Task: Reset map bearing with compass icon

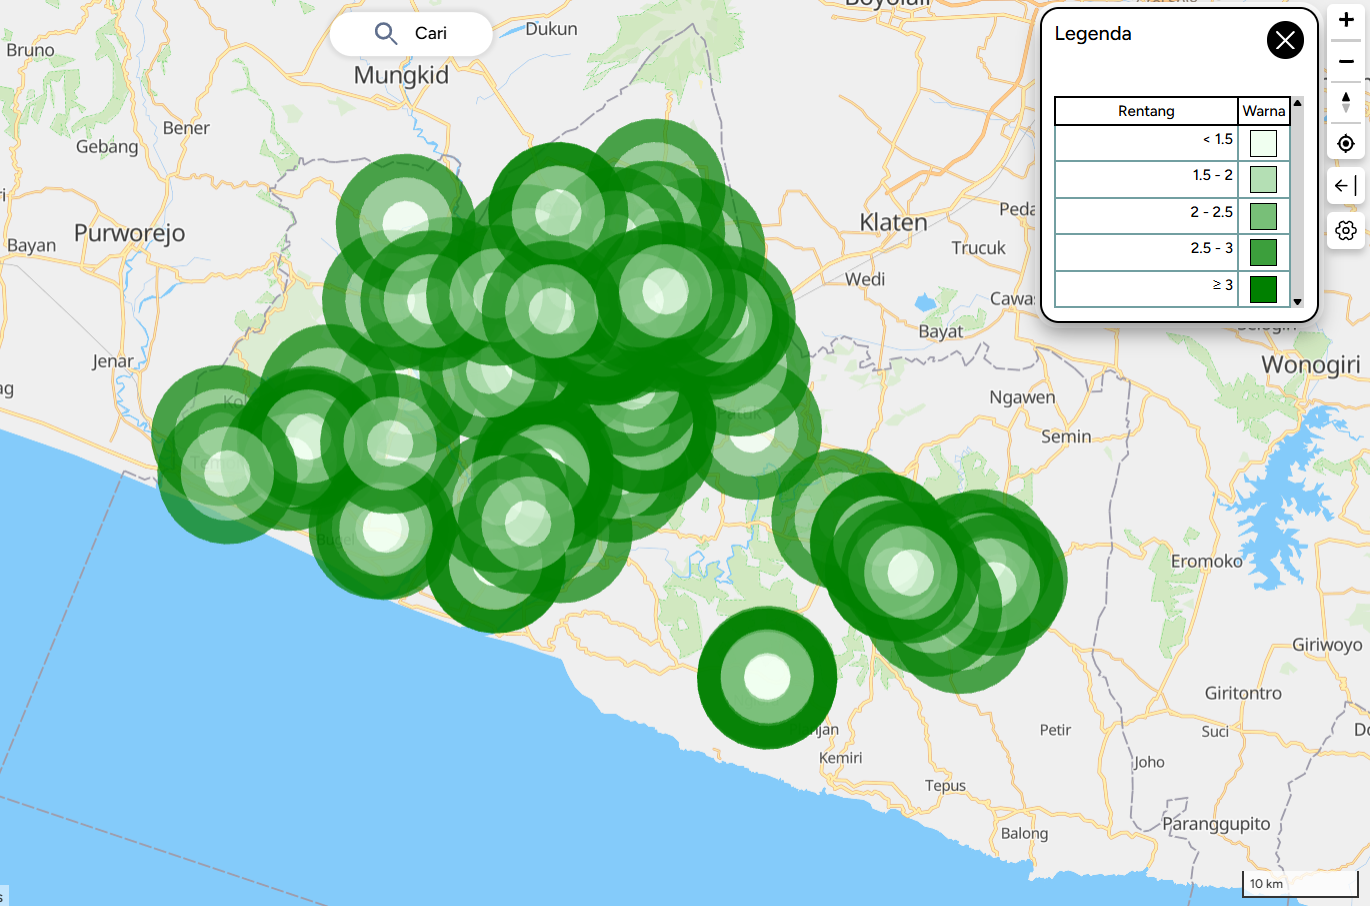Action: click(x=1346, y=102)
